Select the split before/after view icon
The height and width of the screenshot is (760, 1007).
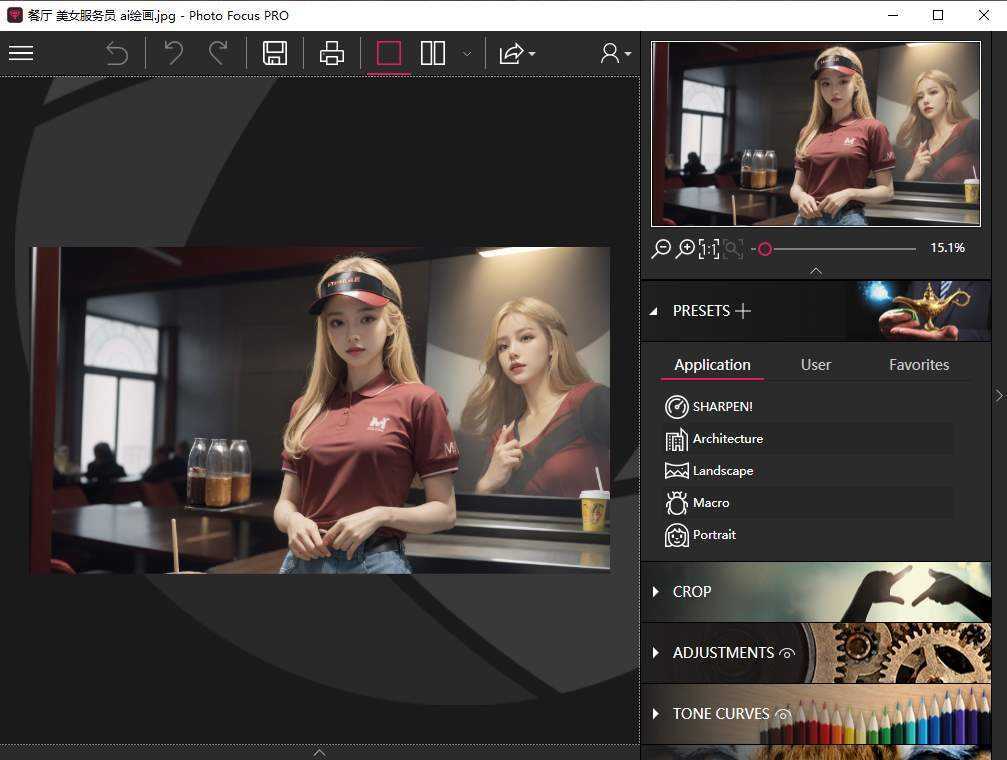point(432,53)
